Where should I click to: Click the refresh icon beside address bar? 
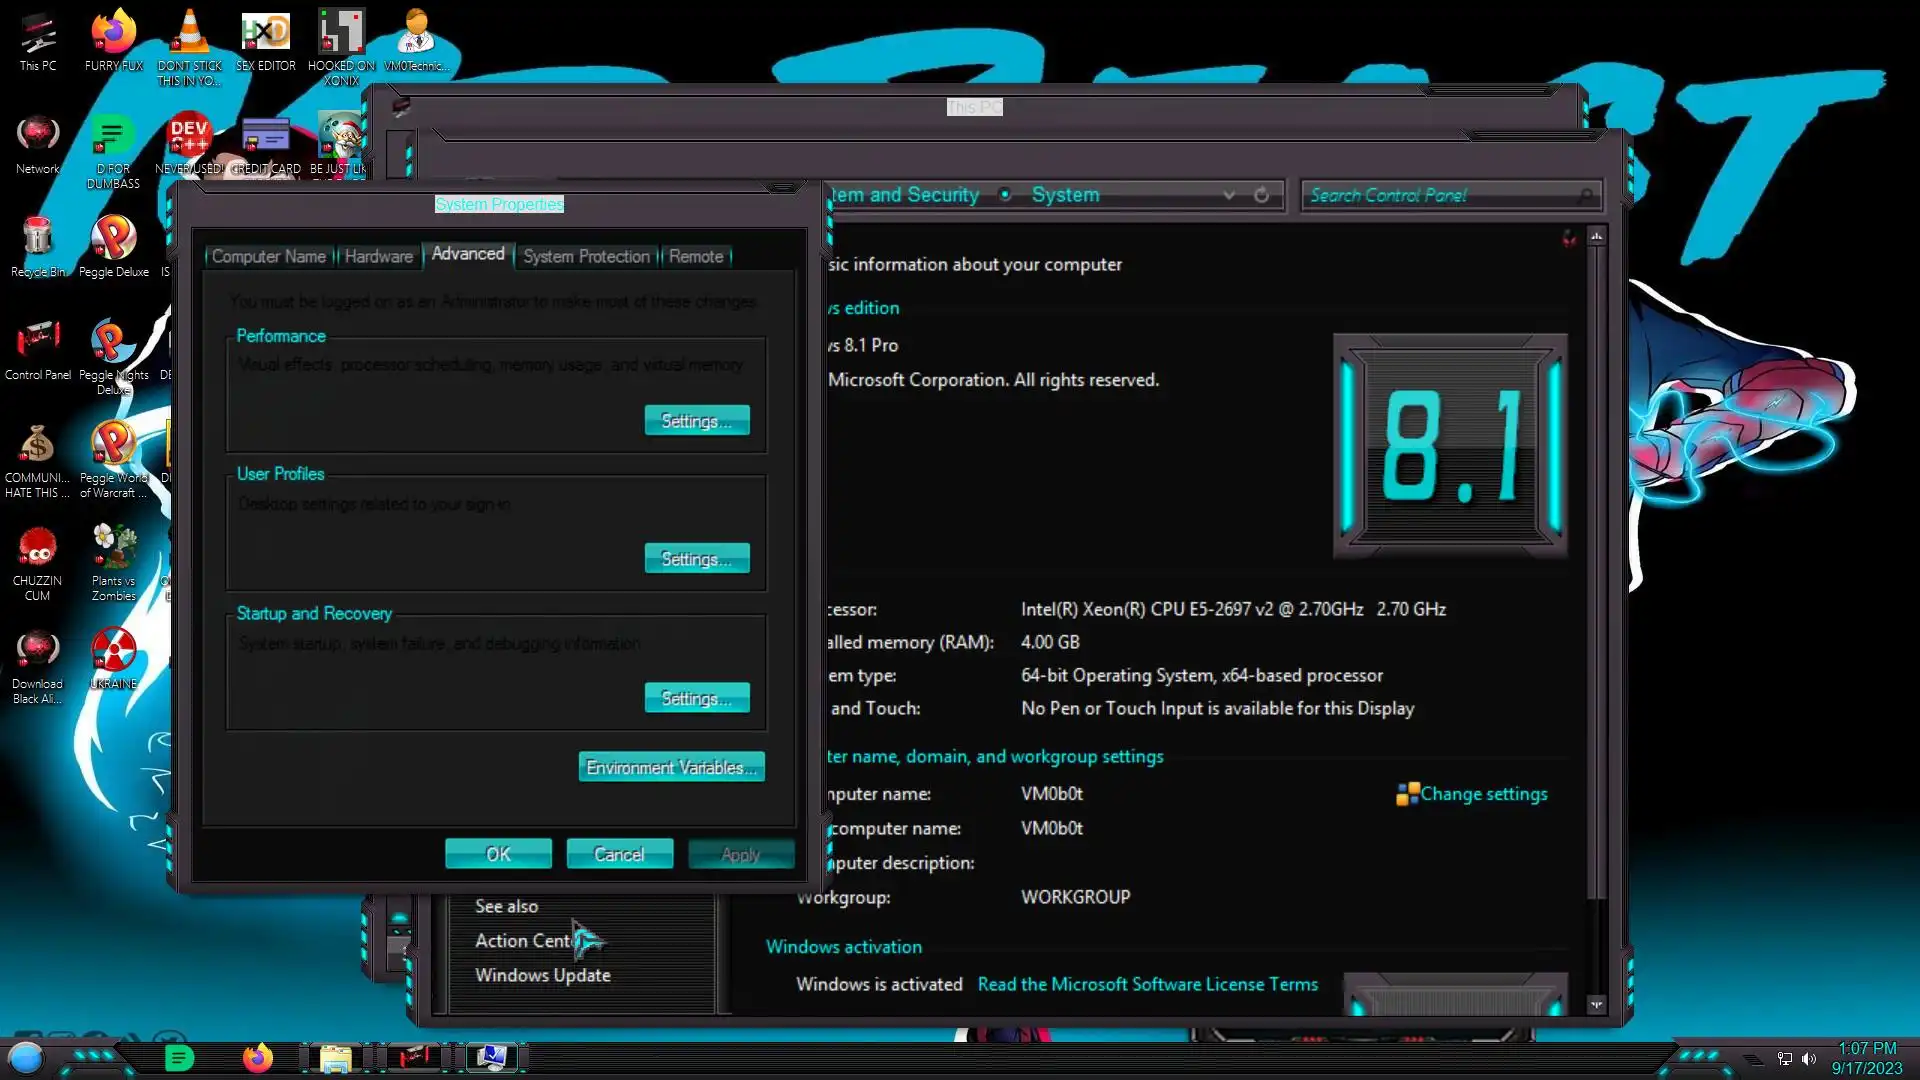(1262, 195)
